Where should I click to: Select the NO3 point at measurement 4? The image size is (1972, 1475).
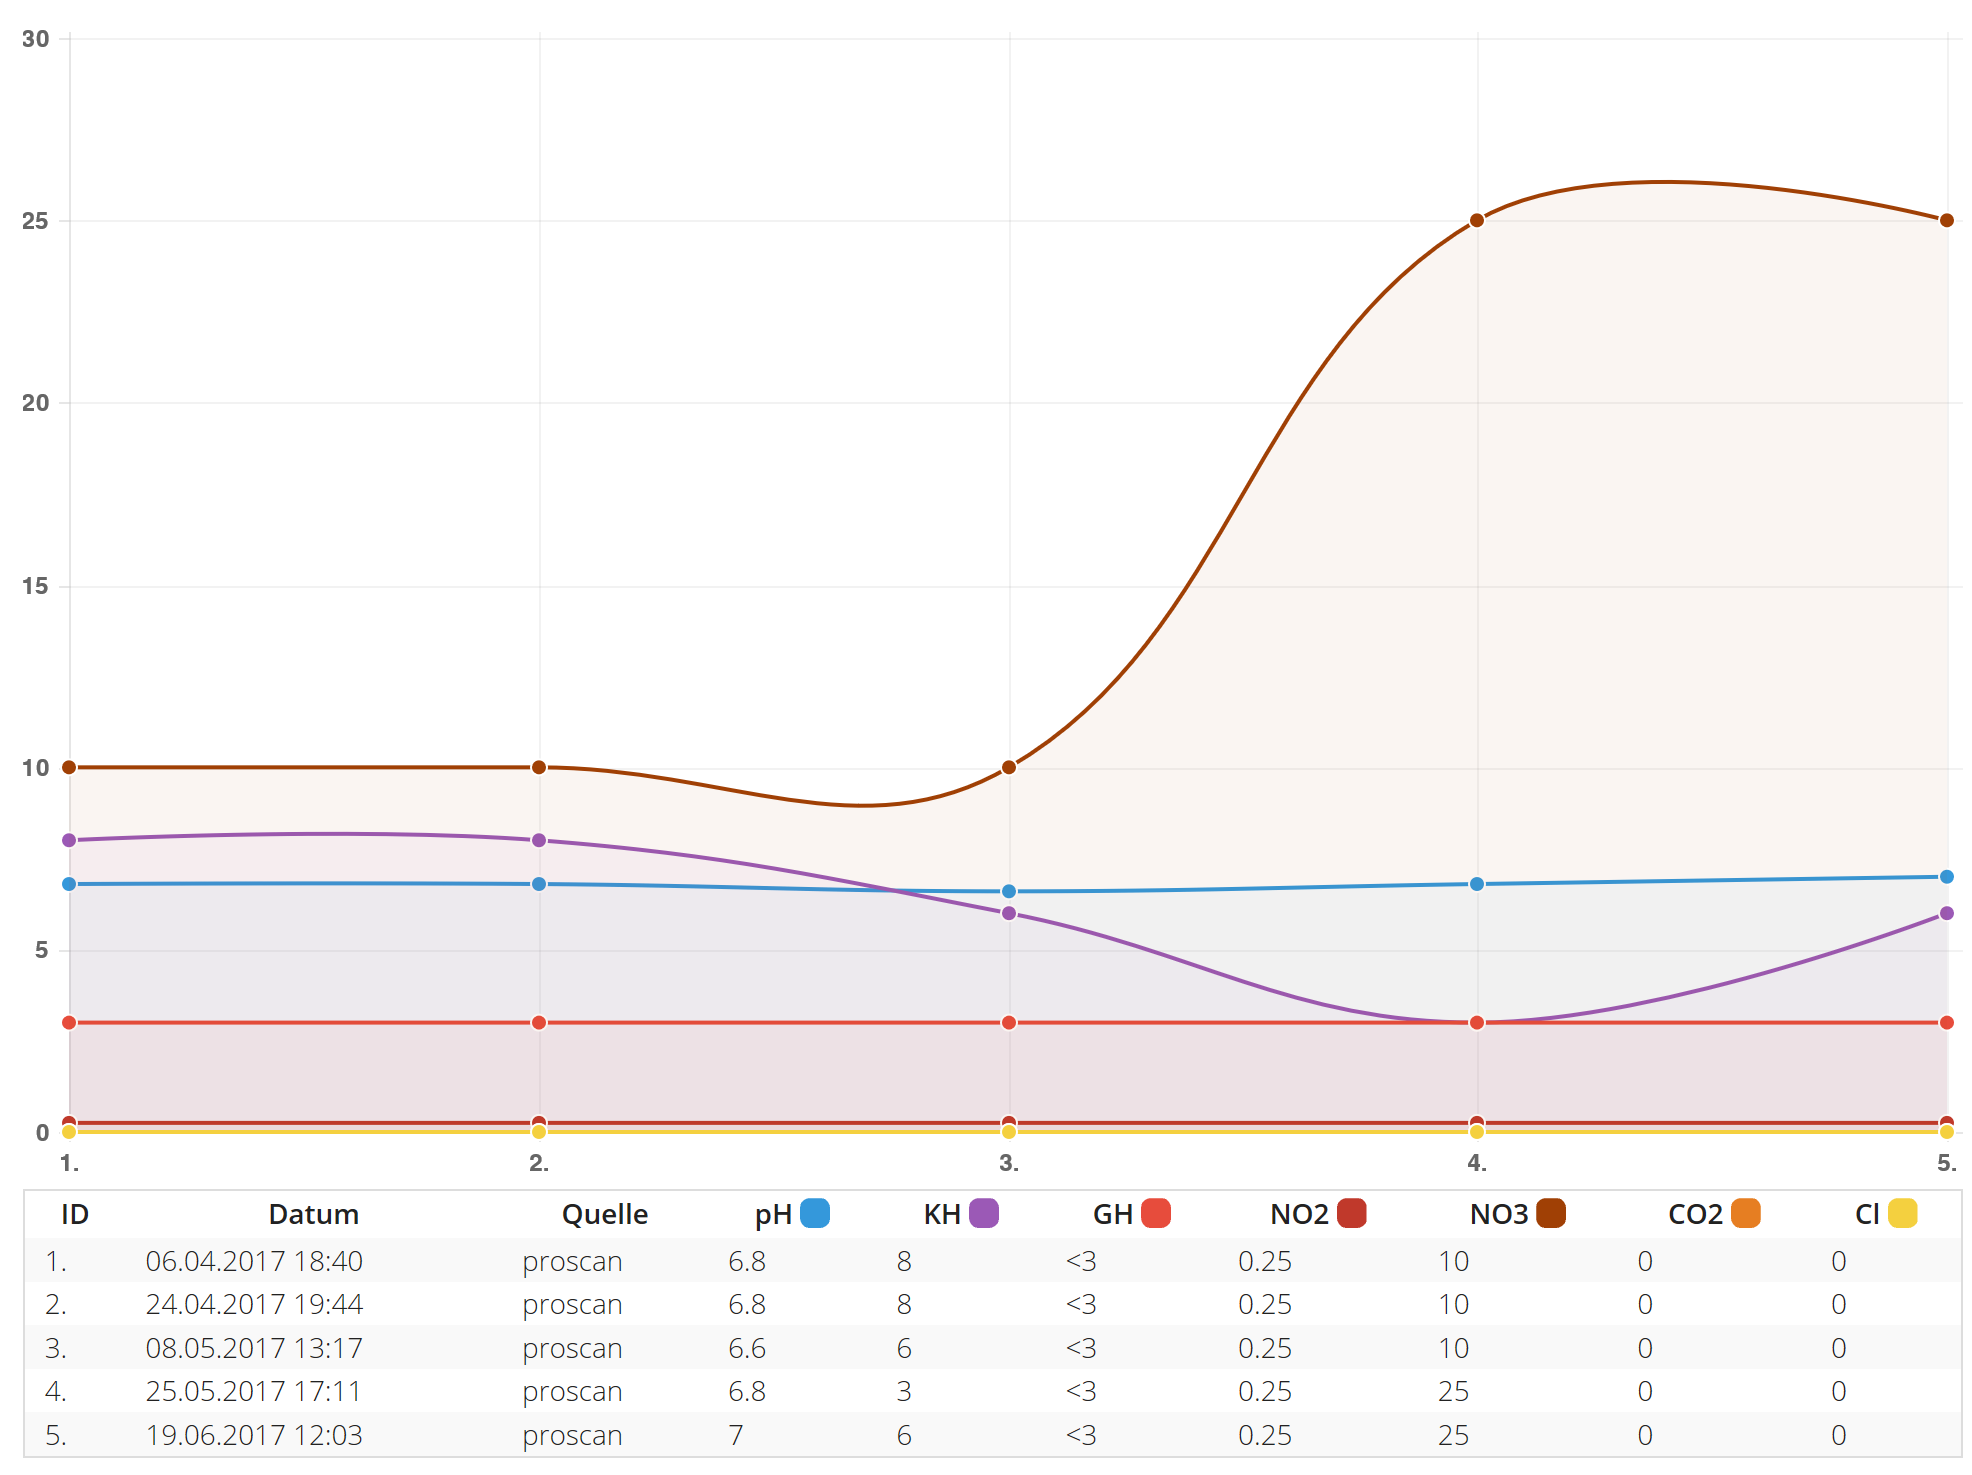coord(1477,220)
